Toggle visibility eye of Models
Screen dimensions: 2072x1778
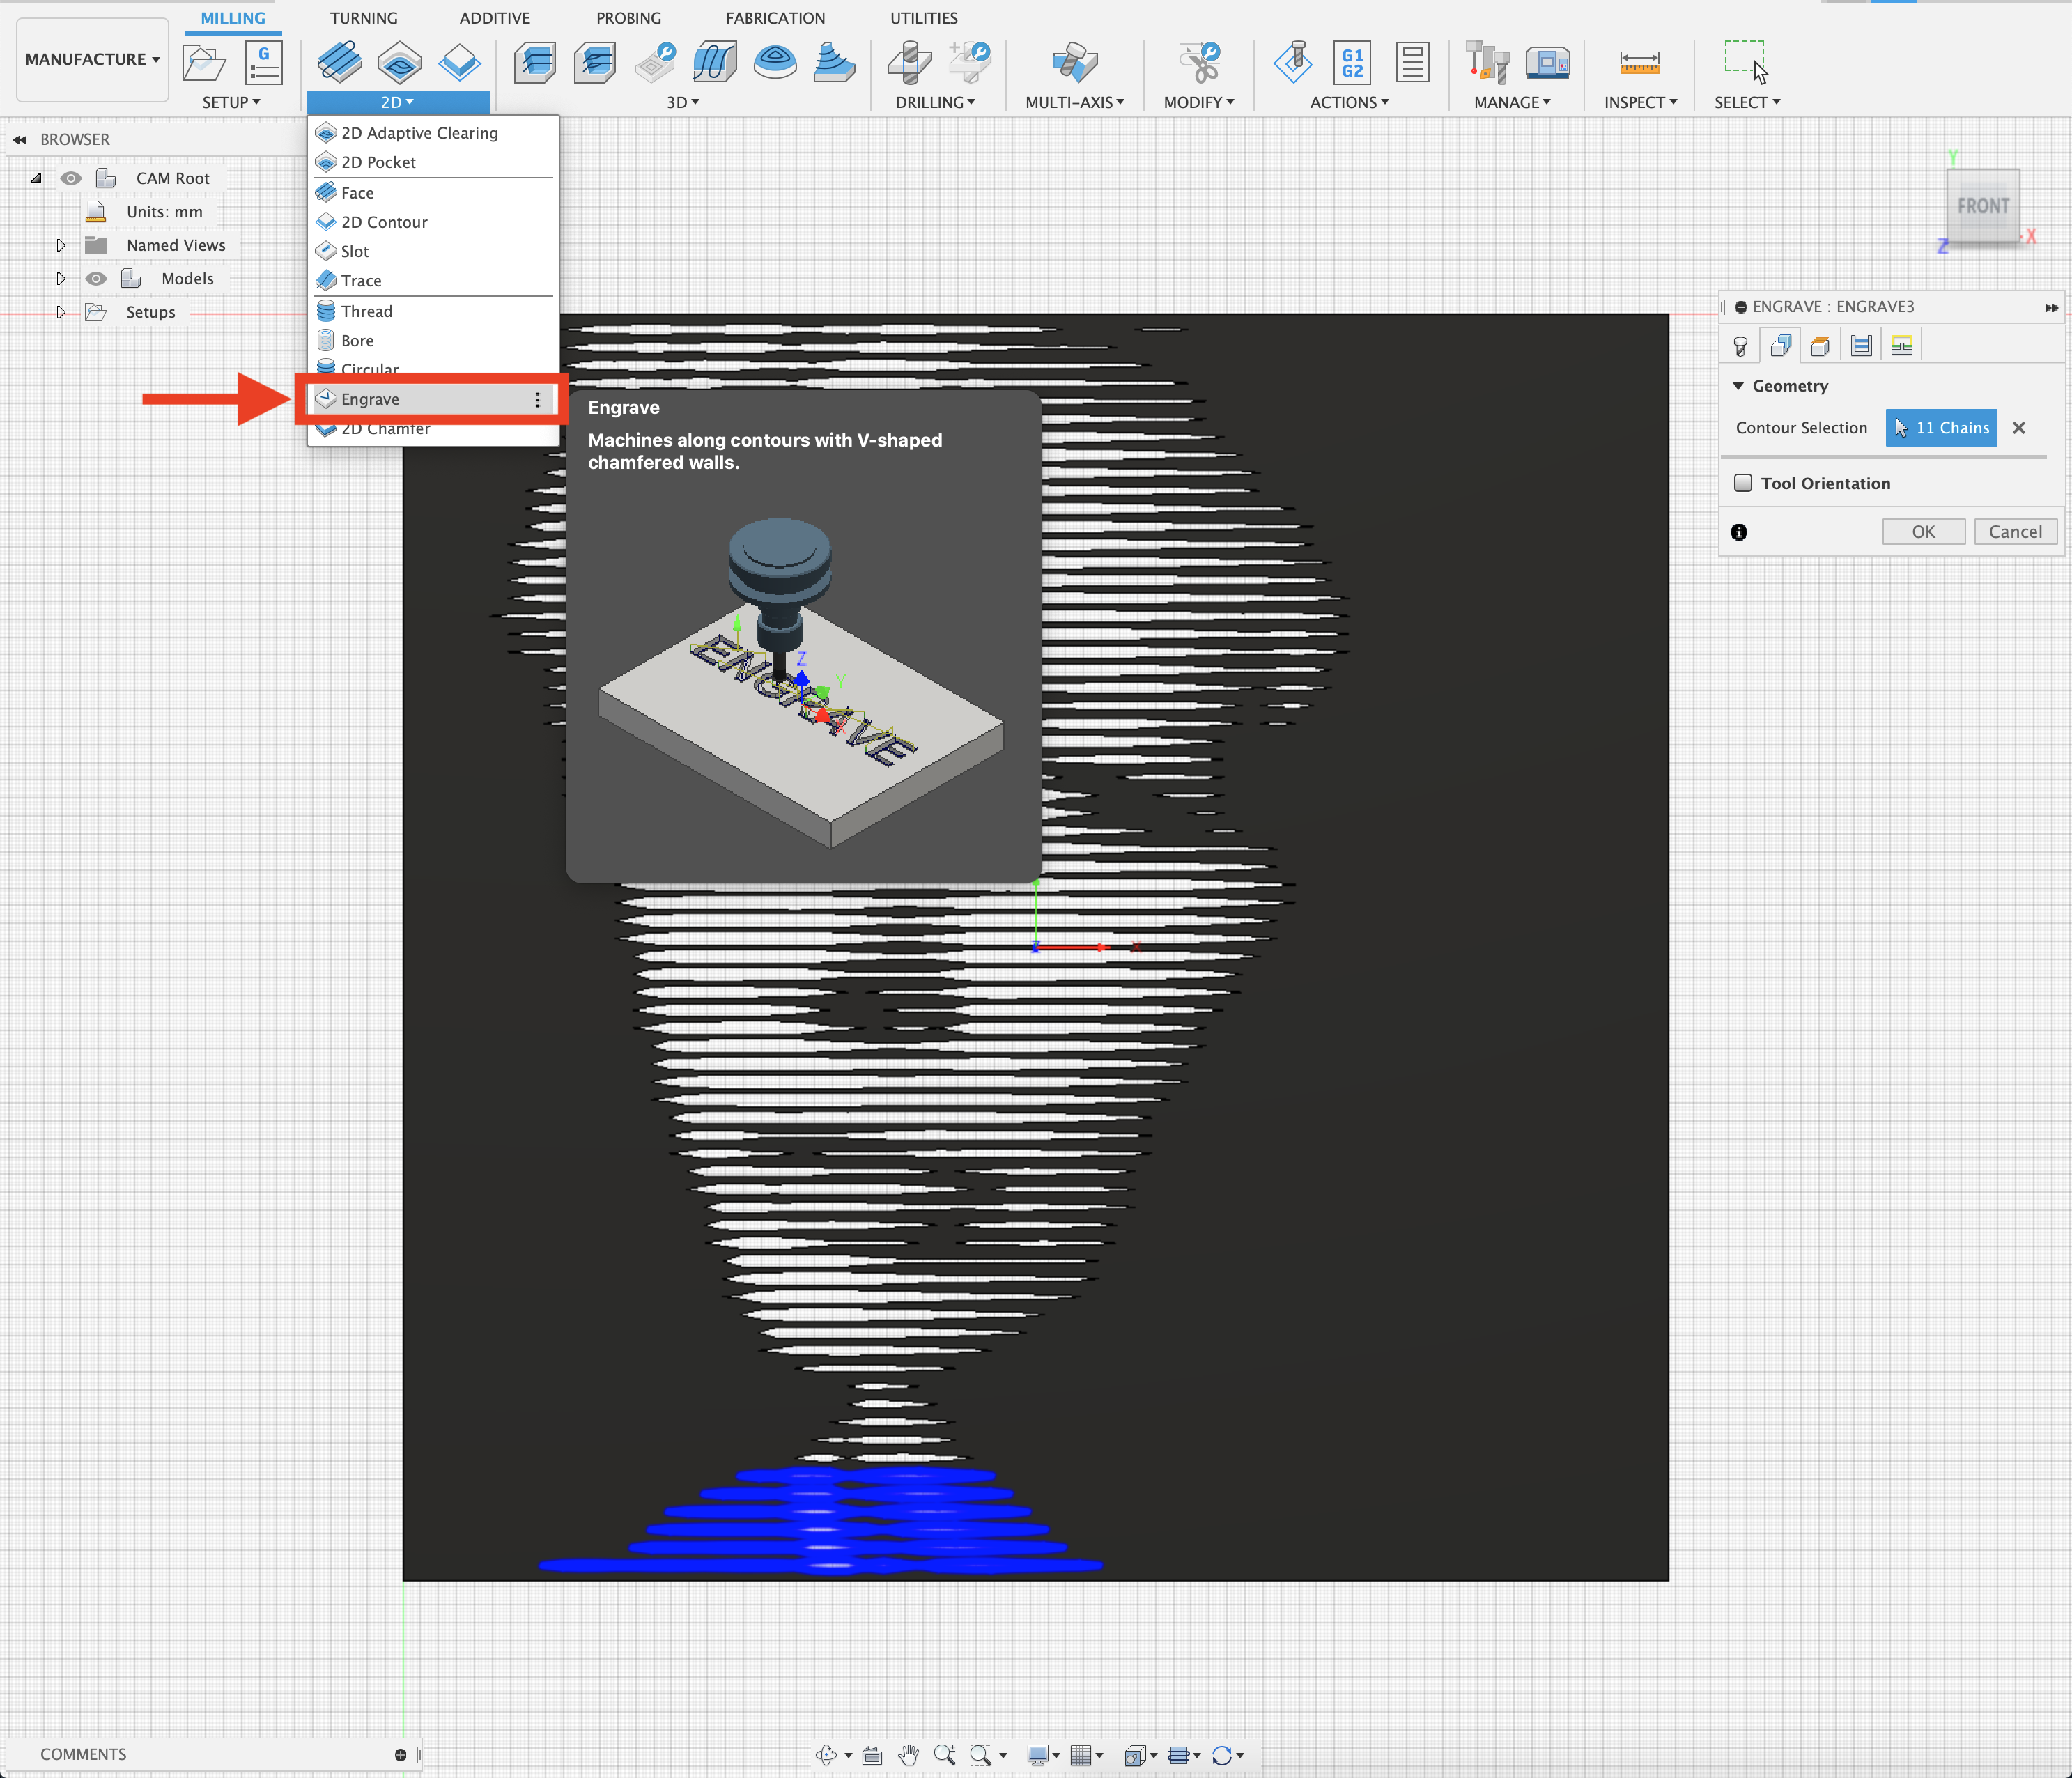pos(96,279)
